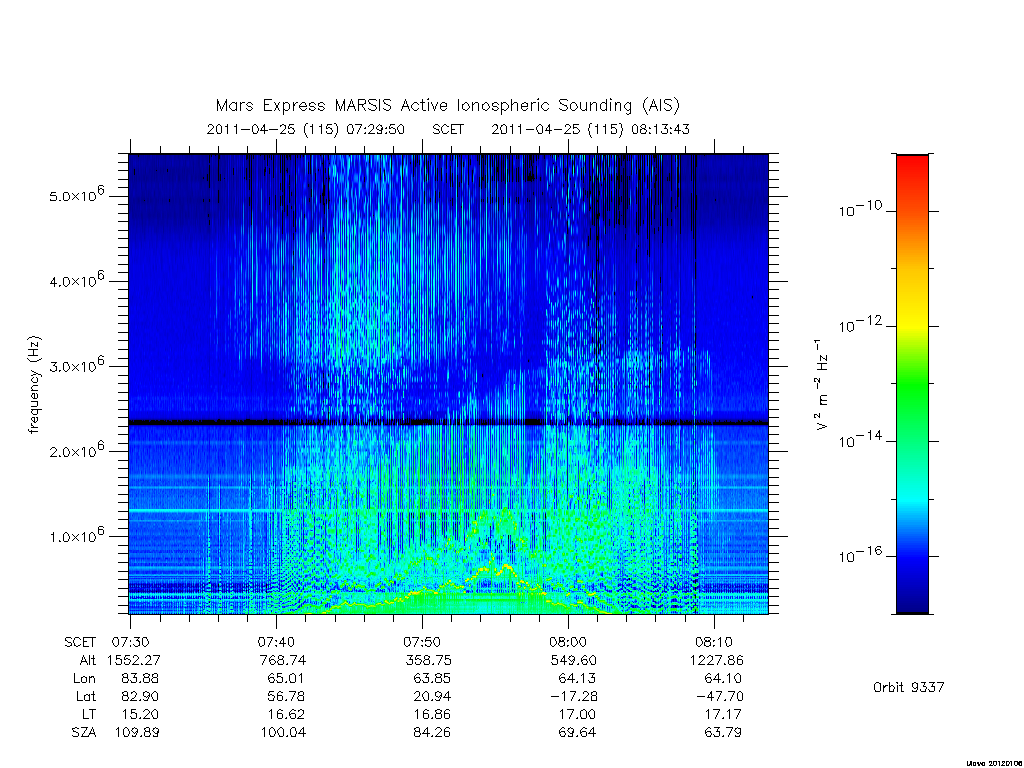Screen dimensions: 1024x768
Task: Click the 'Lon' row label
Action: [x=84, y=679]
